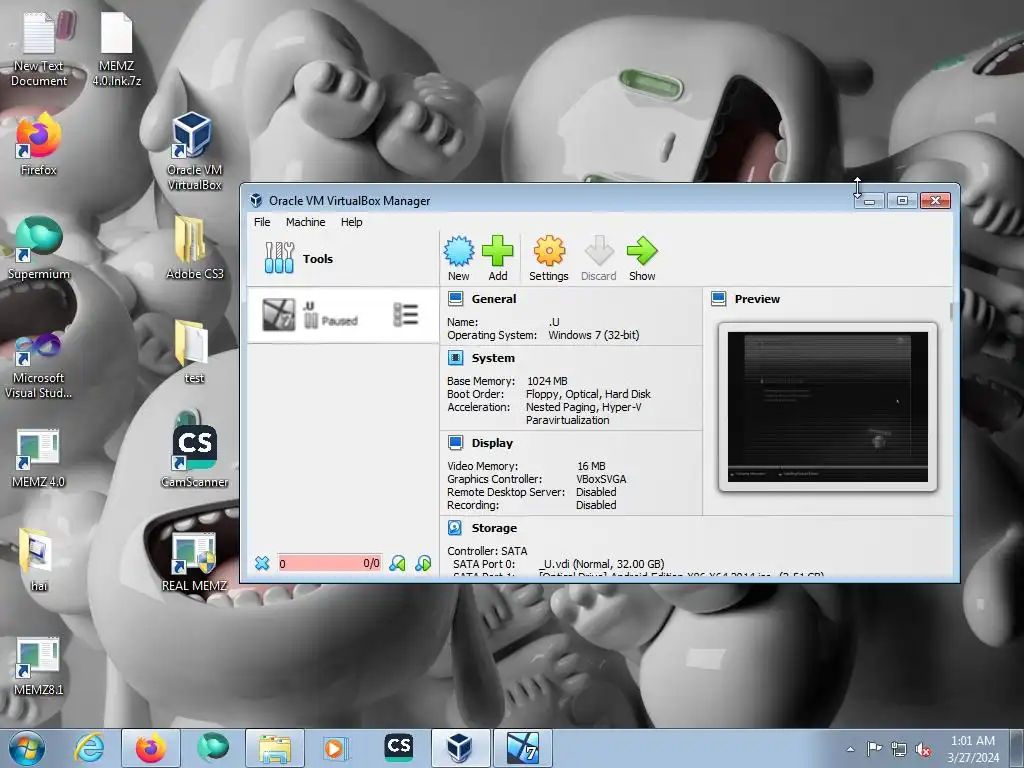
Task: Select Oracle VM VirtualBox desktop shortcut
Action: tap(194, 152)
